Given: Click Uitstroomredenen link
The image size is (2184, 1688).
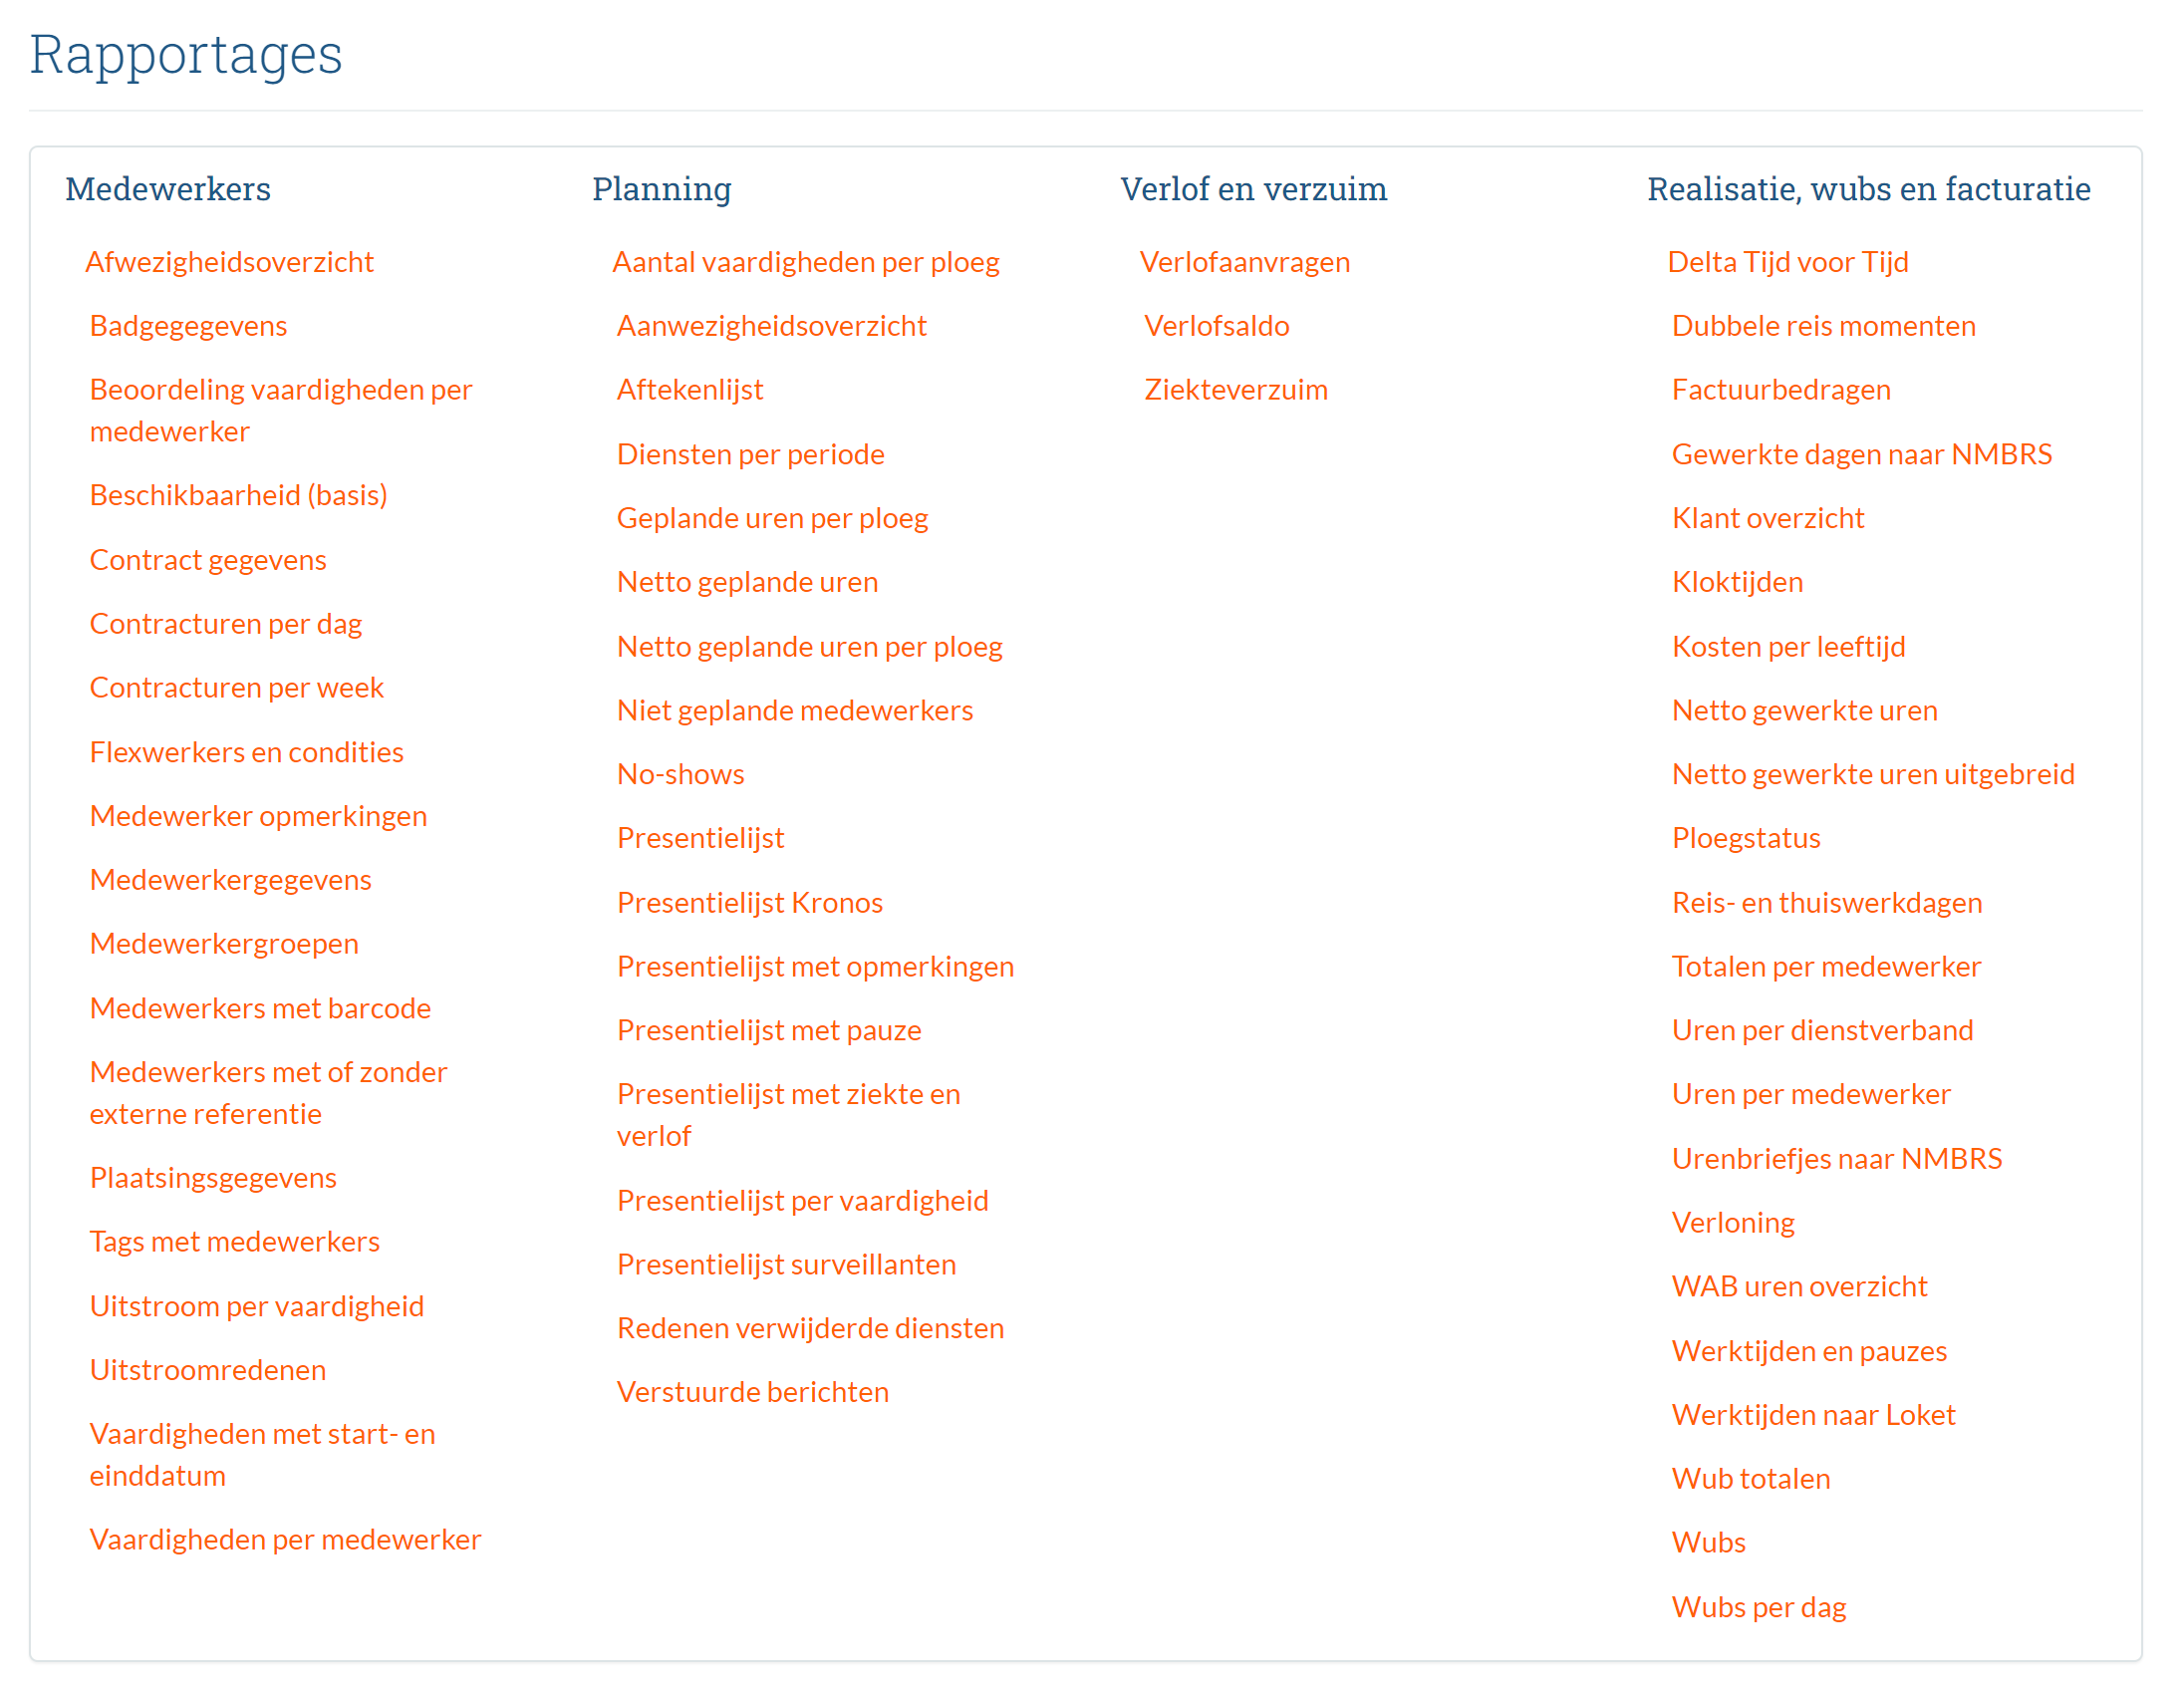Looking at the screenshot, I should (x=207, y=1370).
